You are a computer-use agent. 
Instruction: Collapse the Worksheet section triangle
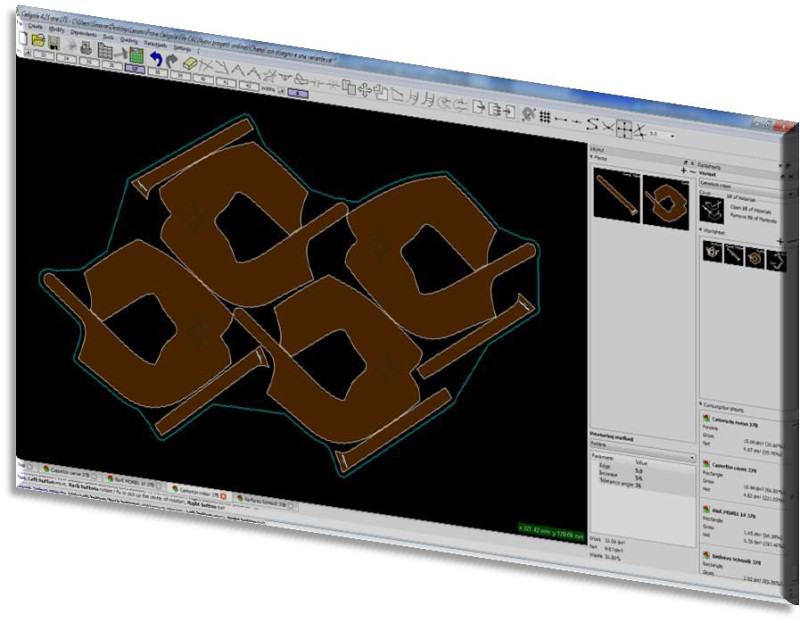[x=701, y=230]
